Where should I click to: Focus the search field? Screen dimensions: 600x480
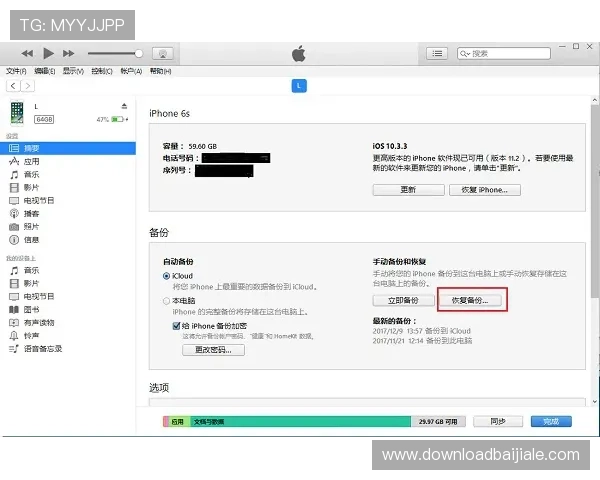point(504,54)
